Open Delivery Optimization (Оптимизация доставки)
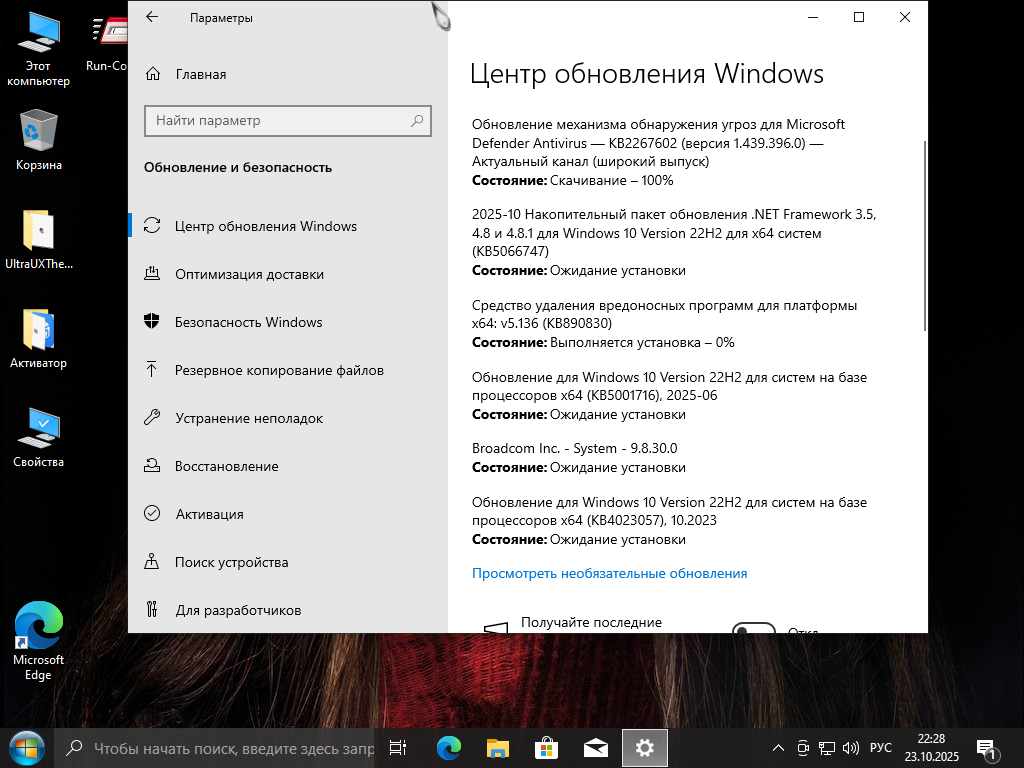The width and height of the screenshot is (1024, 768). point(249,274)
